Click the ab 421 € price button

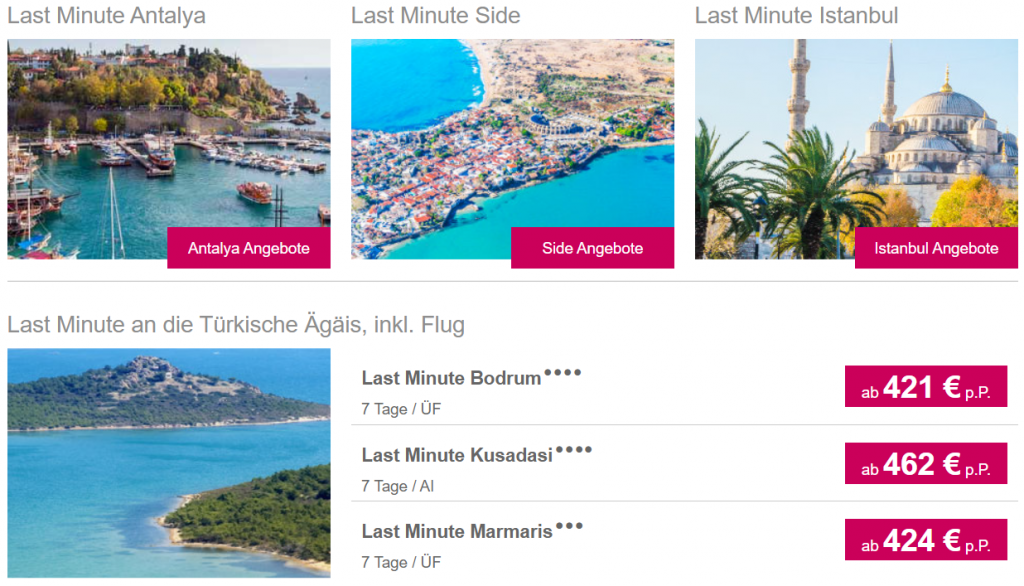tap(925, 387)
